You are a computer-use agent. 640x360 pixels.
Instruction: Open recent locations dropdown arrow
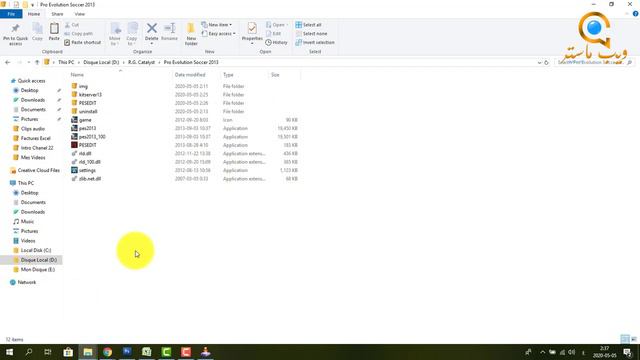[29, 62]
